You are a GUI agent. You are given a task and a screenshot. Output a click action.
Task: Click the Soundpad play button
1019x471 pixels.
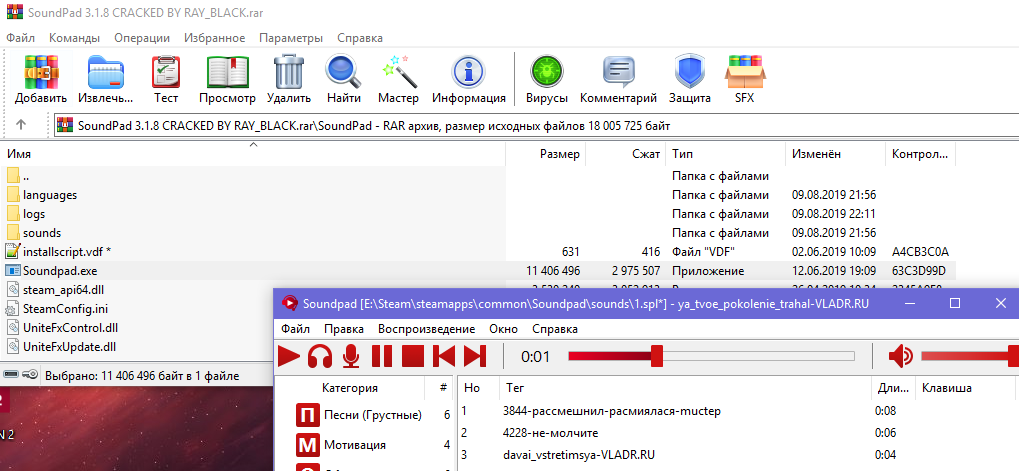point(289,356)
